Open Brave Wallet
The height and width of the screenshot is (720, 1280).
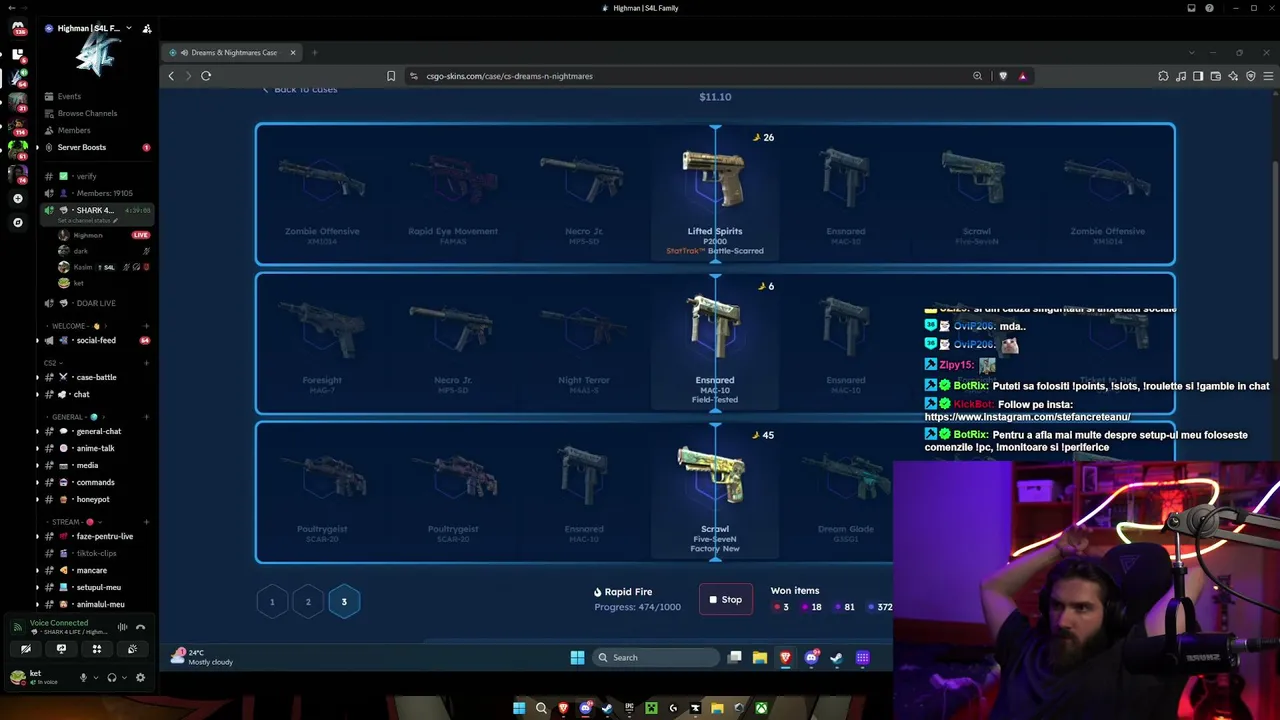(1215, 76)
